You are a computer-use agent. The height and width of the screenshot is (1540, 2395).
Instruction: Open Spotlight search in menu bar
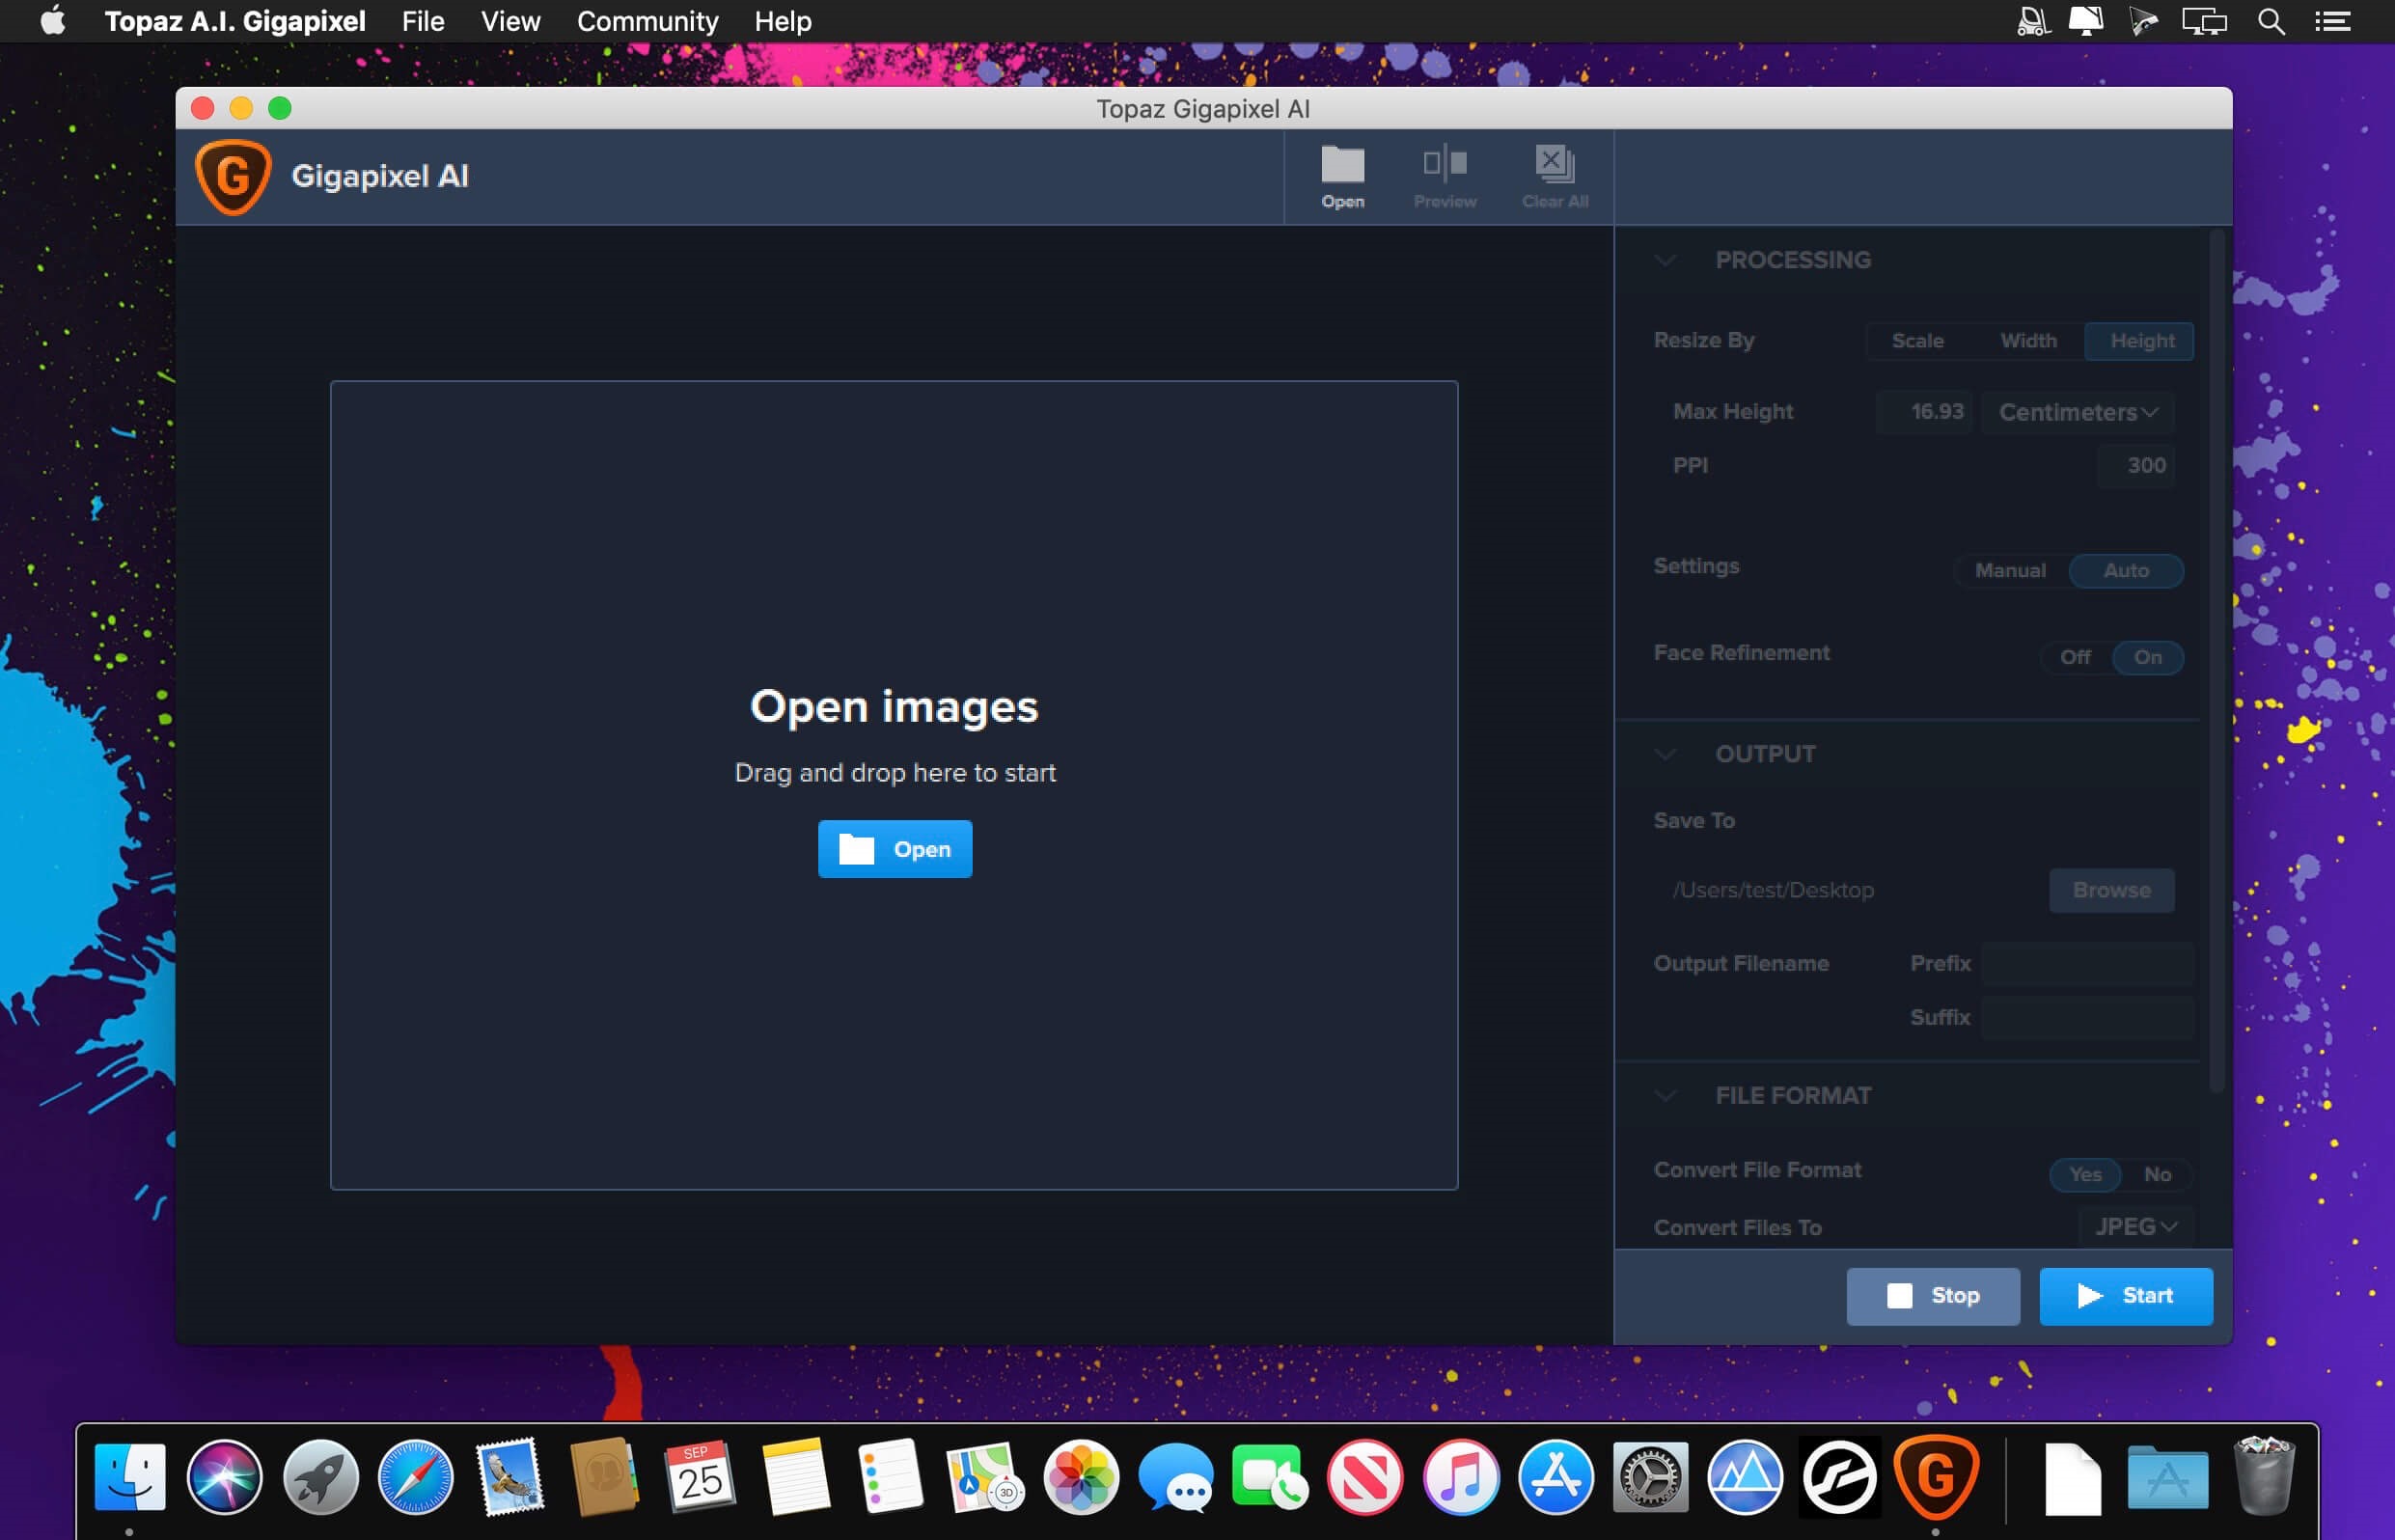(x=2270, y=21)
